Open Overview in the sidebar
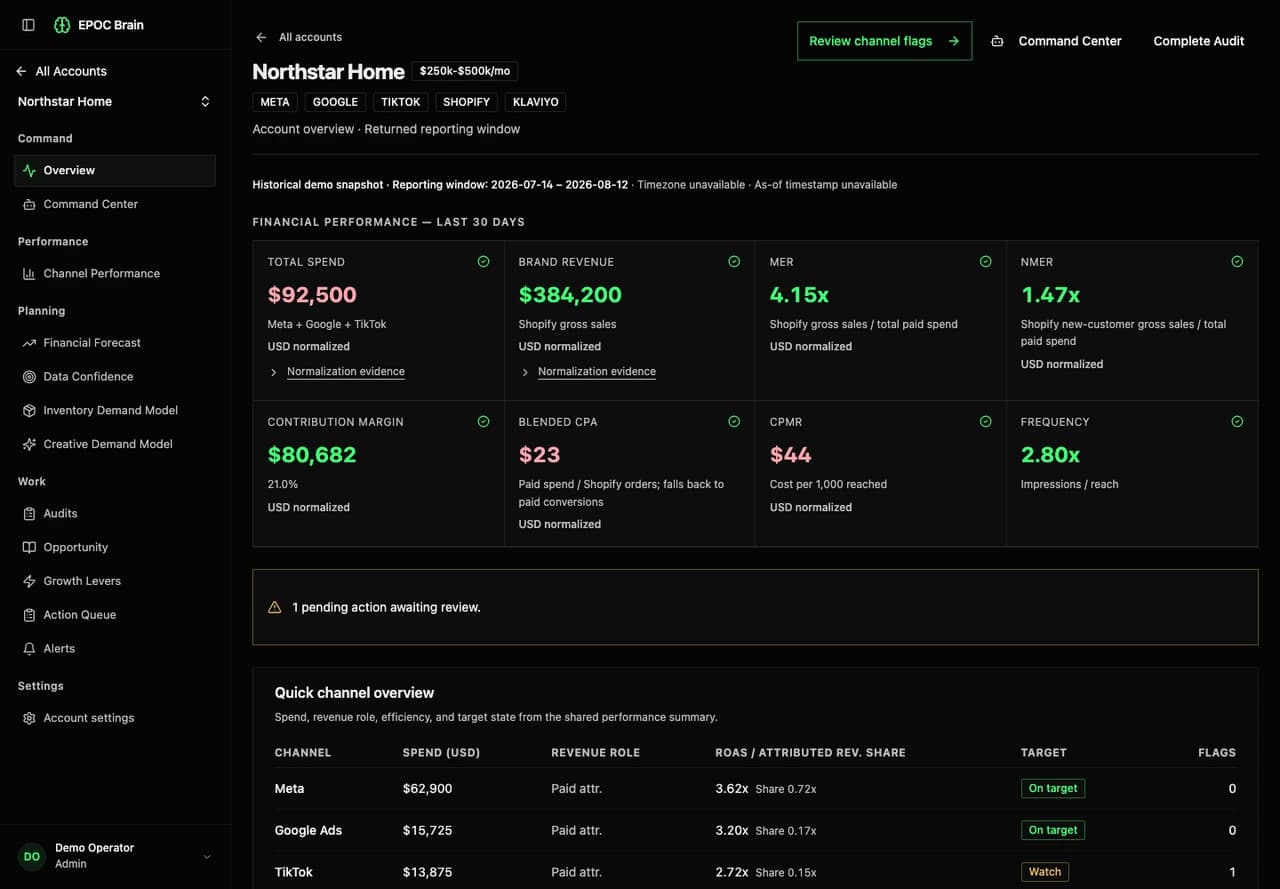The width and height of the screenshot is (1280, 889). tap(115, 170)
